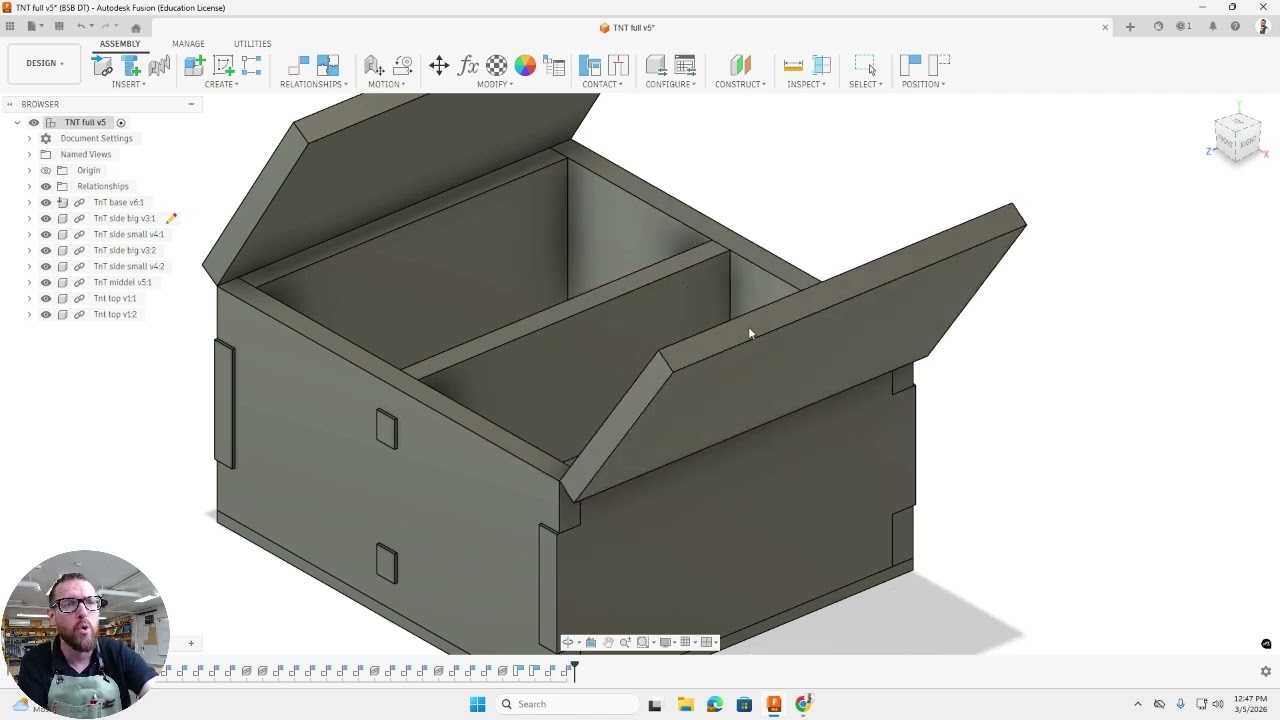Close the TNT full v5 document tab
Image resolution: width=1280 pixels, height=720 pixels.
click(1105, 27)
